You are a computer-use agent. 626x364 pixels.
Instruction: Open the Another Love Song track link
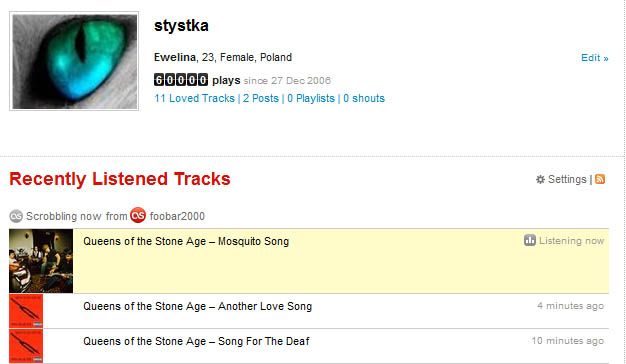pos(198,307)
